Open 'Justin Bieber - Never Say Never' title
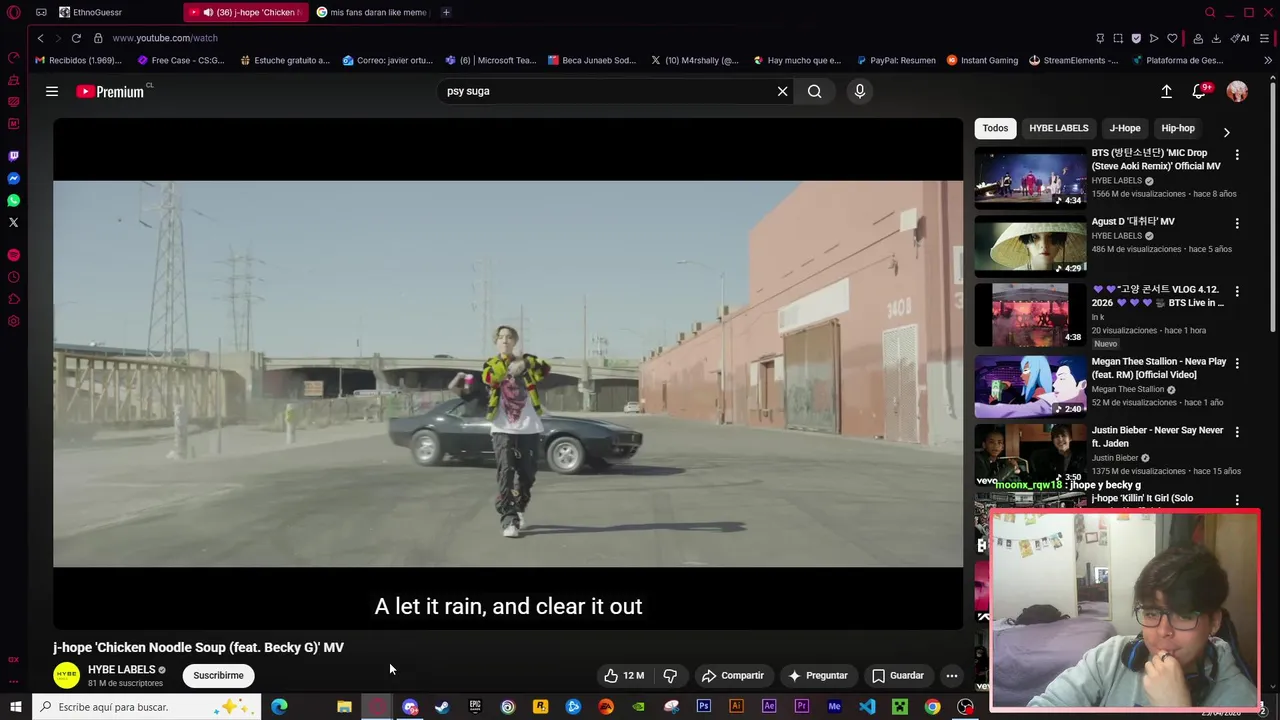This screenshot has width=1280, height=720. click(1157, 436)
